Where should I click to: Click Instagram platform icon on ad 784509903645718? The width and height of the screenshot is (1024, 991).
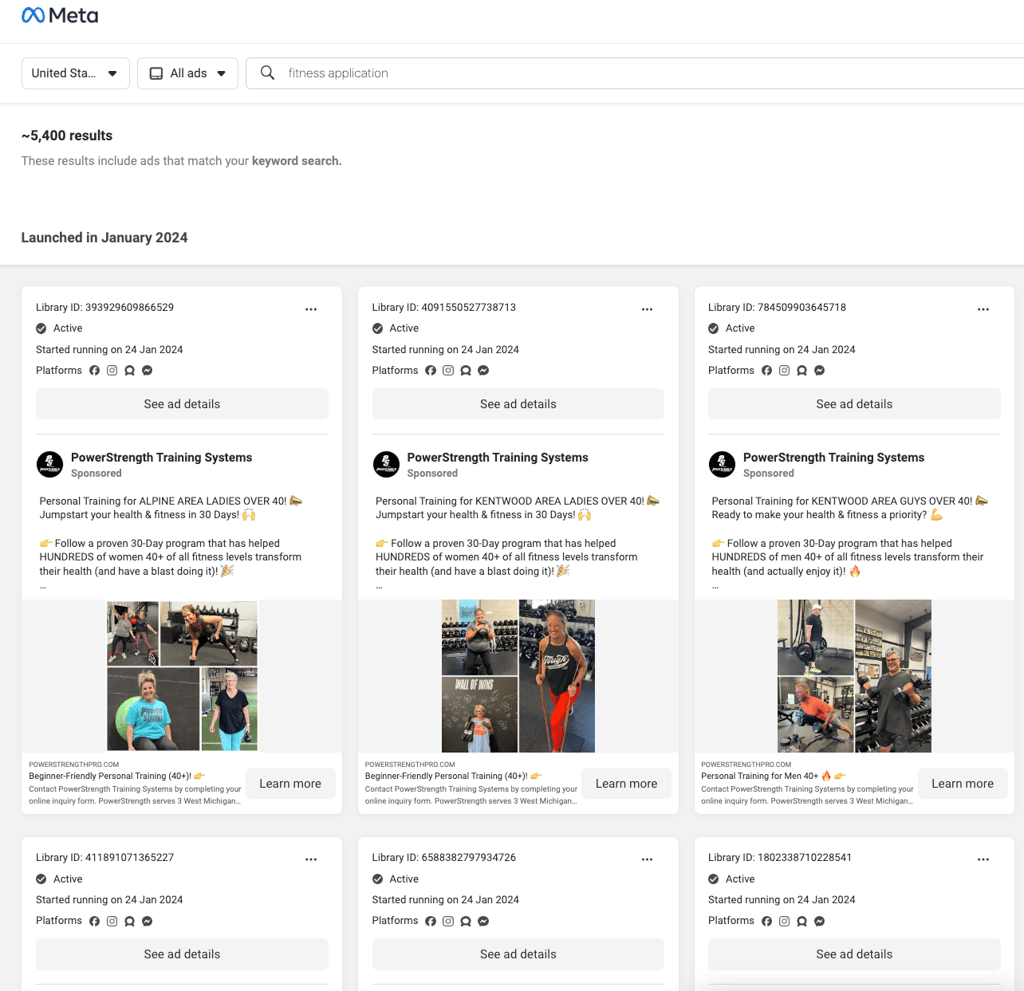coord(784,370)
